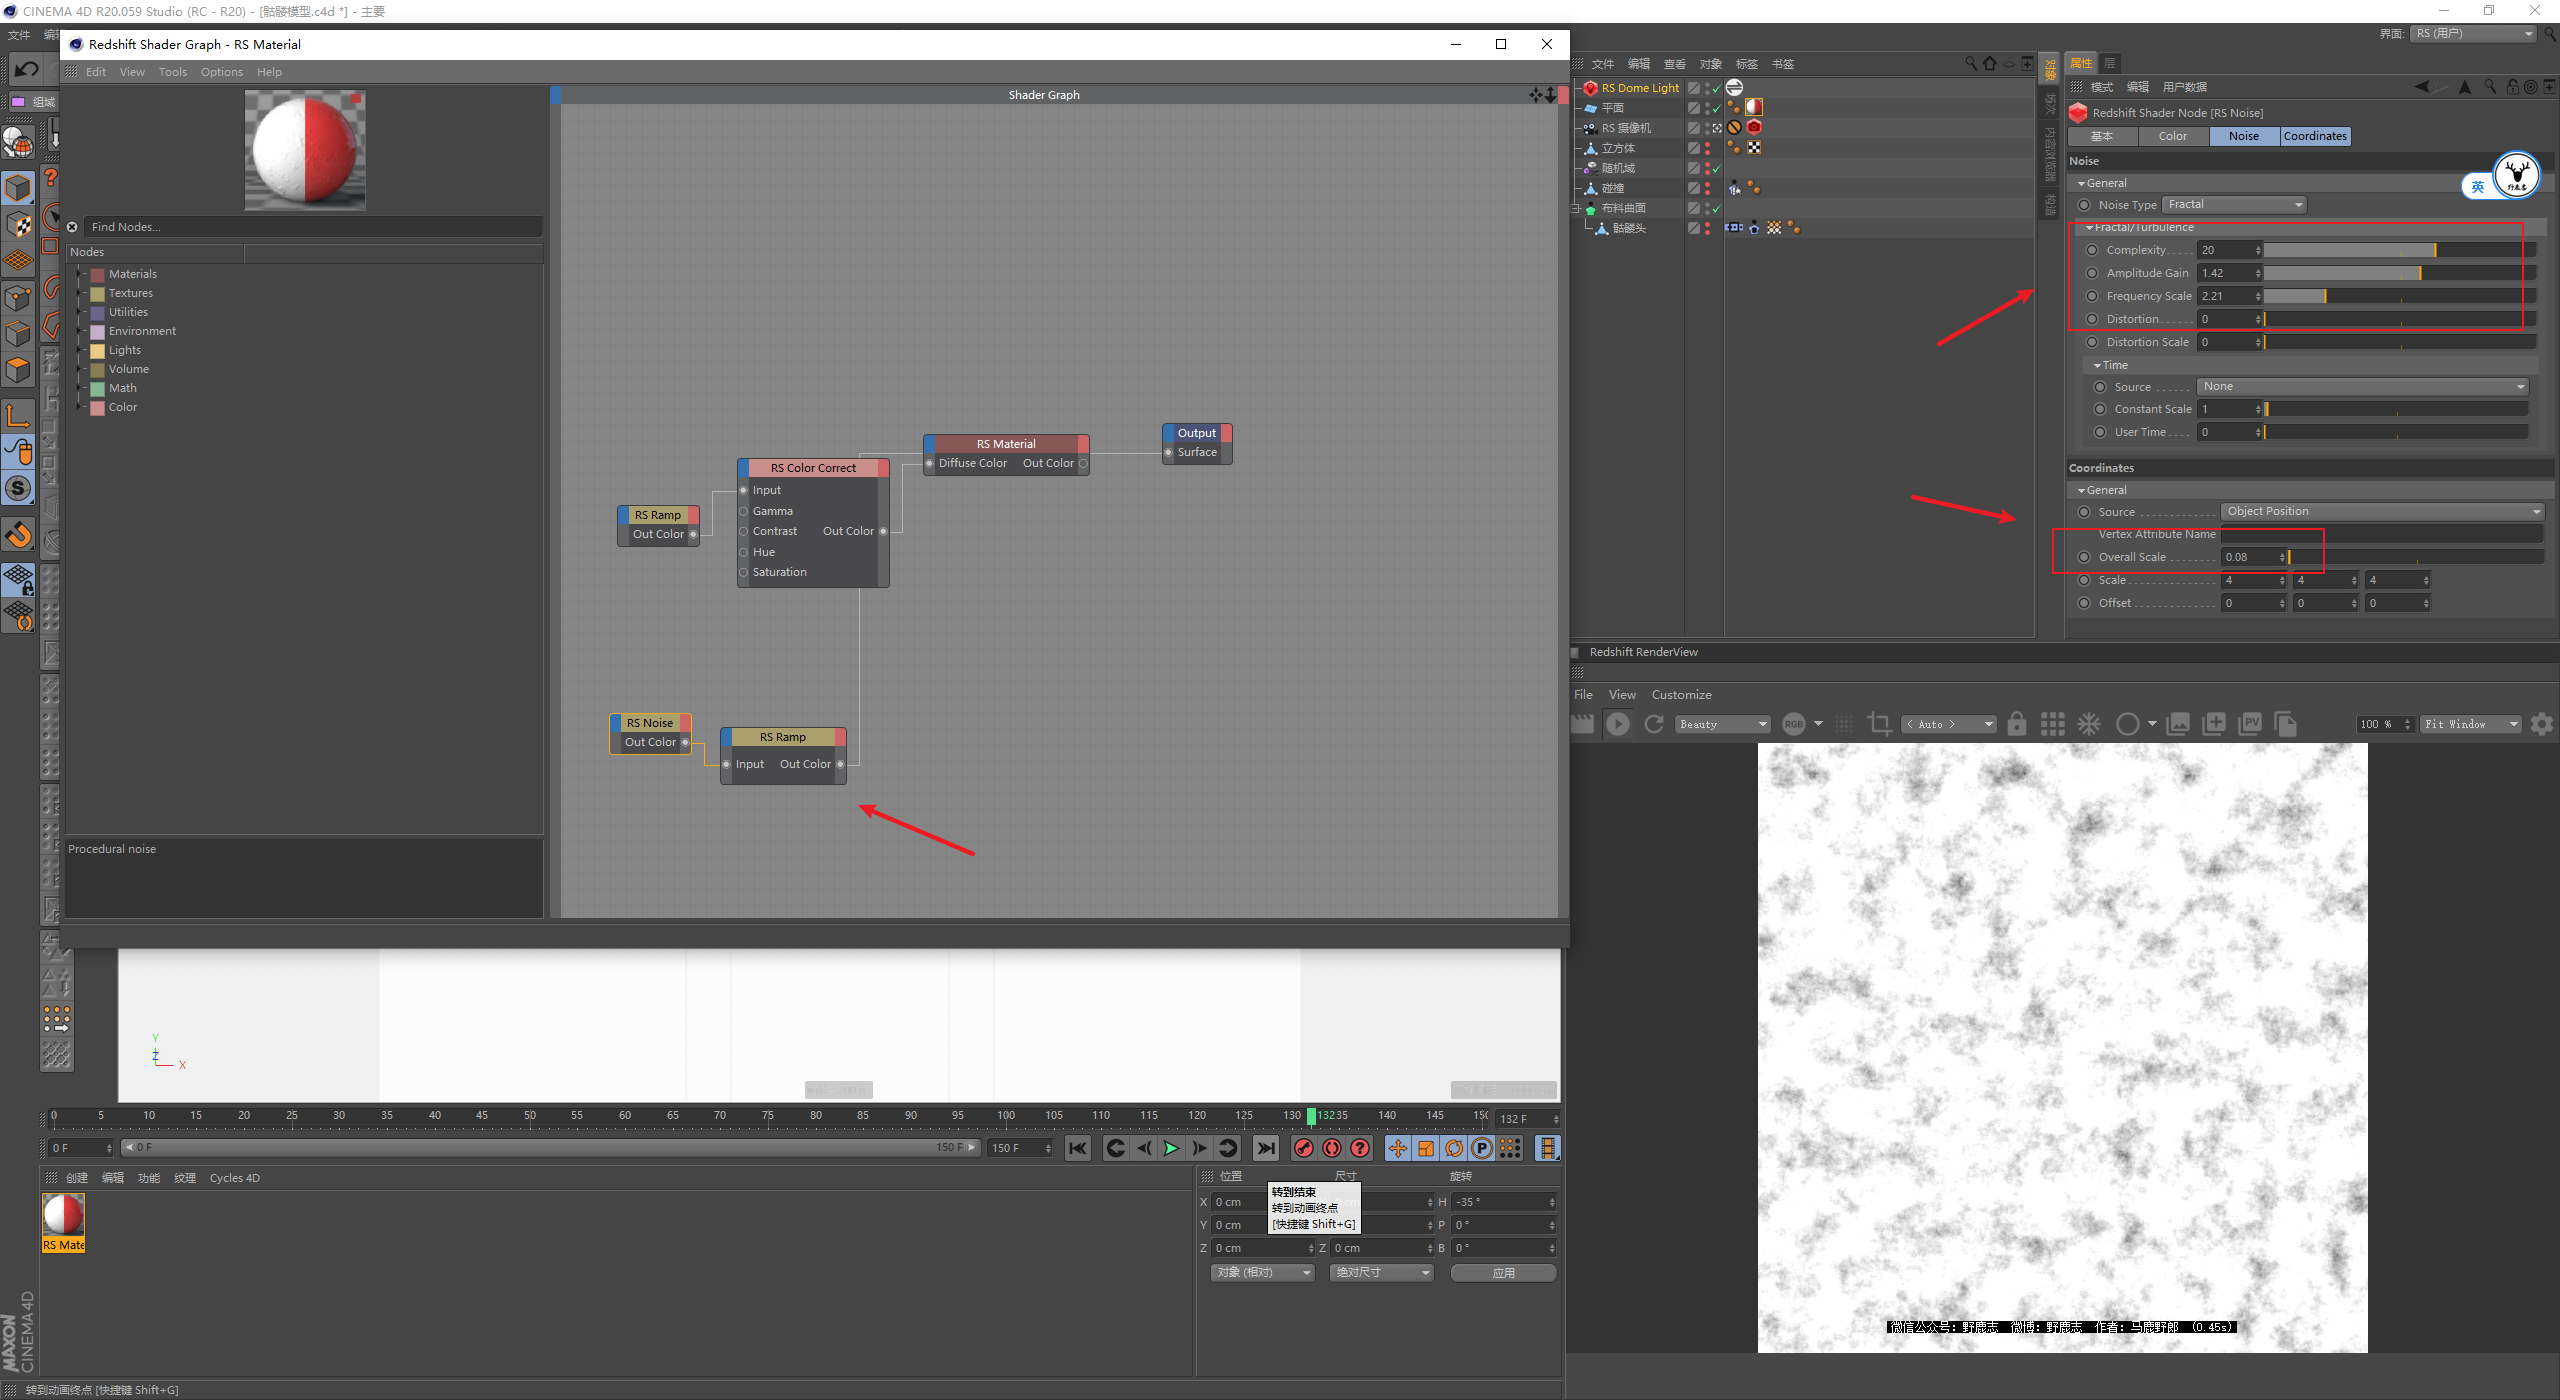Click the record active objects key icon
This screenshot has width=2560, height=1400.
pyautogui.click(x=1304, y=1148)
